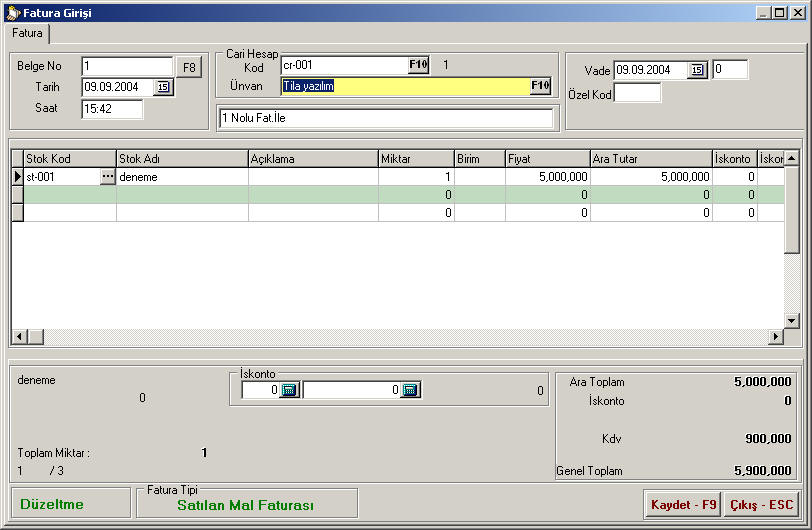This screenshot has width=812, height=530.
Task: Select the Fatura tab
Action: pos(27,33)
